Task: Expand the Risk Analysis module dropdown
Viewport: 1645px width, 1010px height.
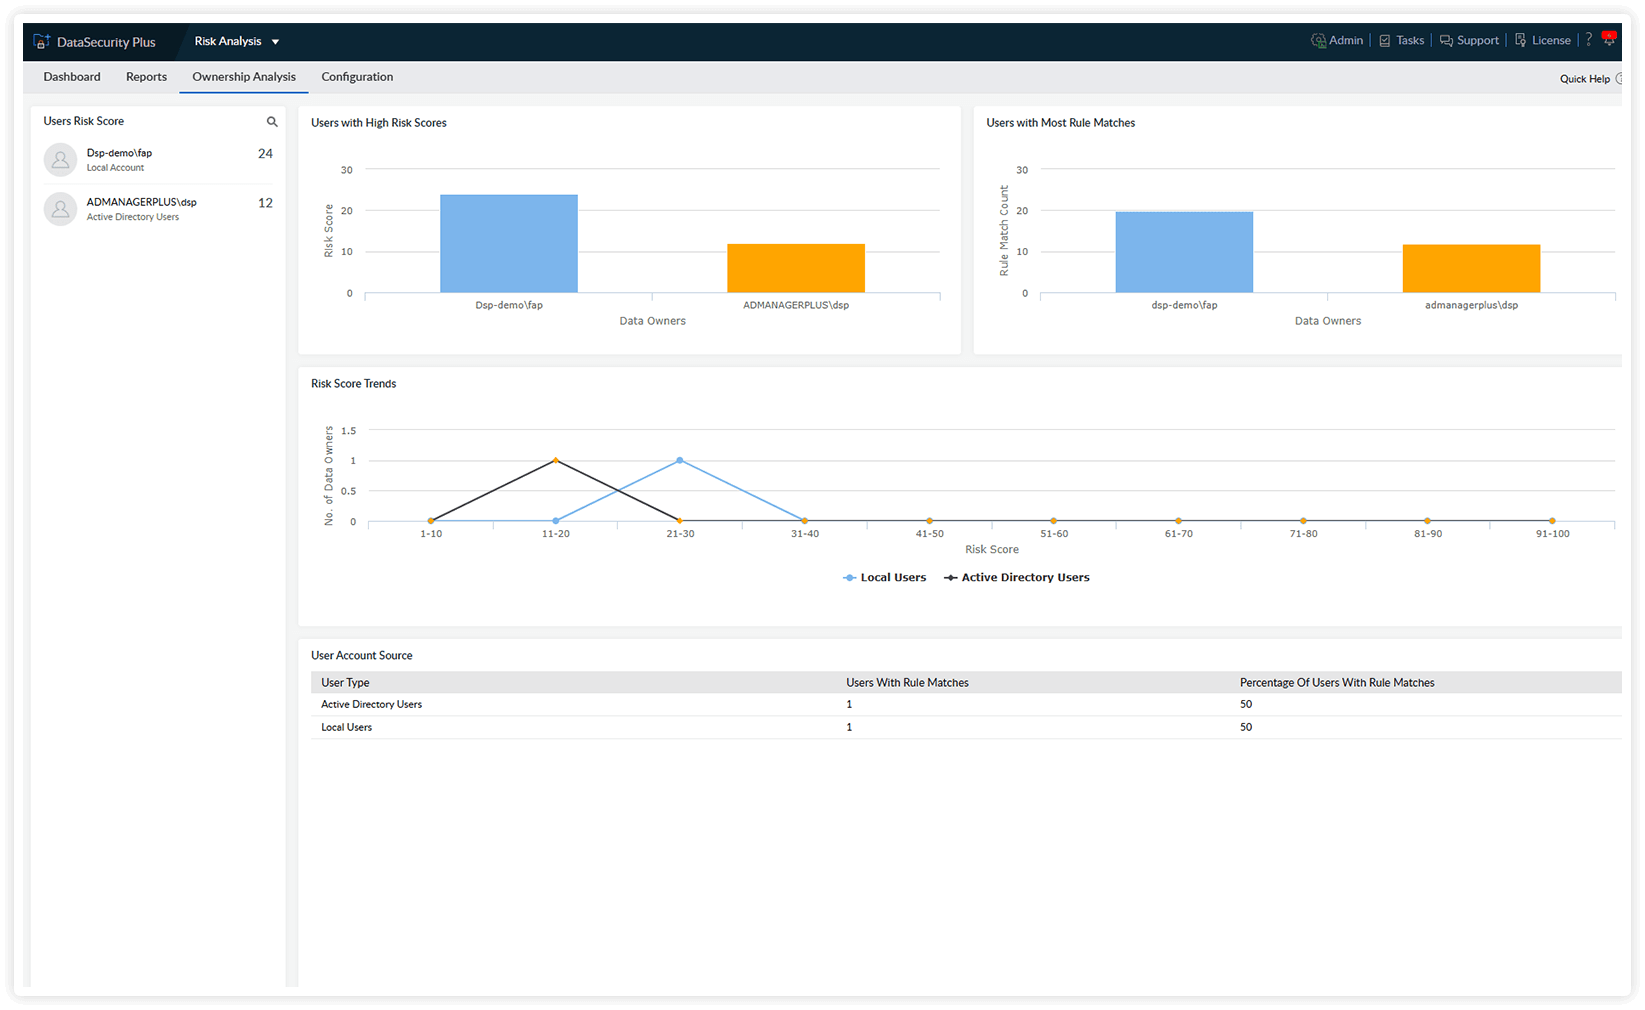Action: (x=237, y=41)
